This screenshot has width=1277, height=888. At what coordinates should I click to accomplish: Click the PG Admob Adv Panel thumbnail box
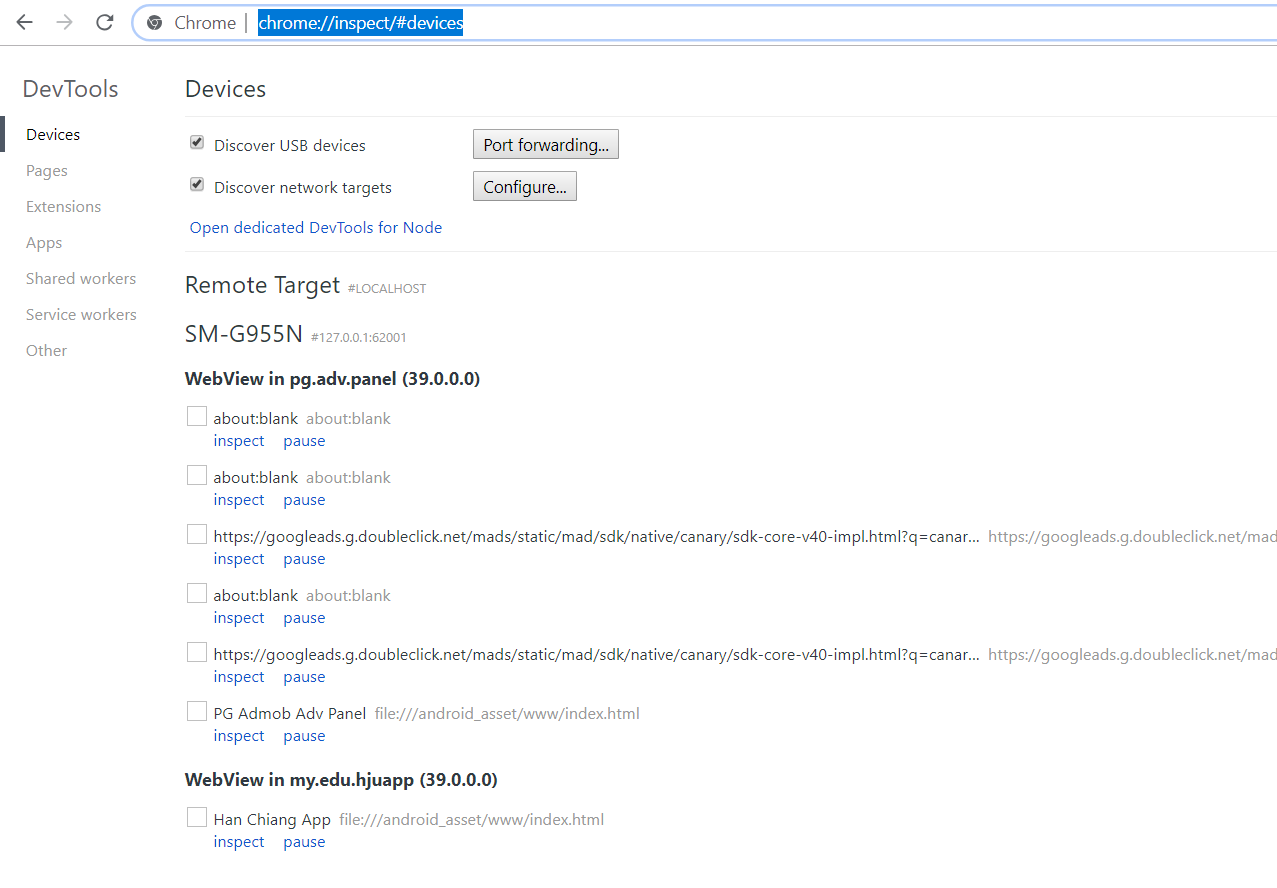coord(197,711)
